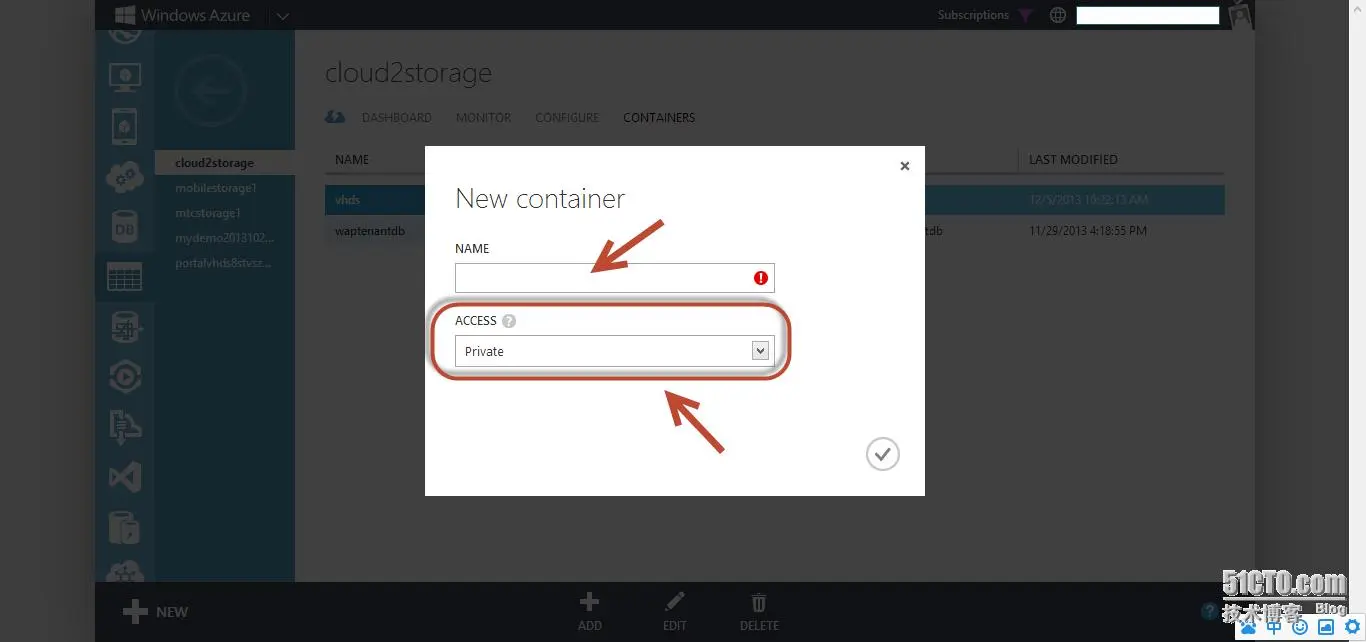The image size is (1366, 642).
Task: Close the New container dialog
Action: (x=905, y=166)
